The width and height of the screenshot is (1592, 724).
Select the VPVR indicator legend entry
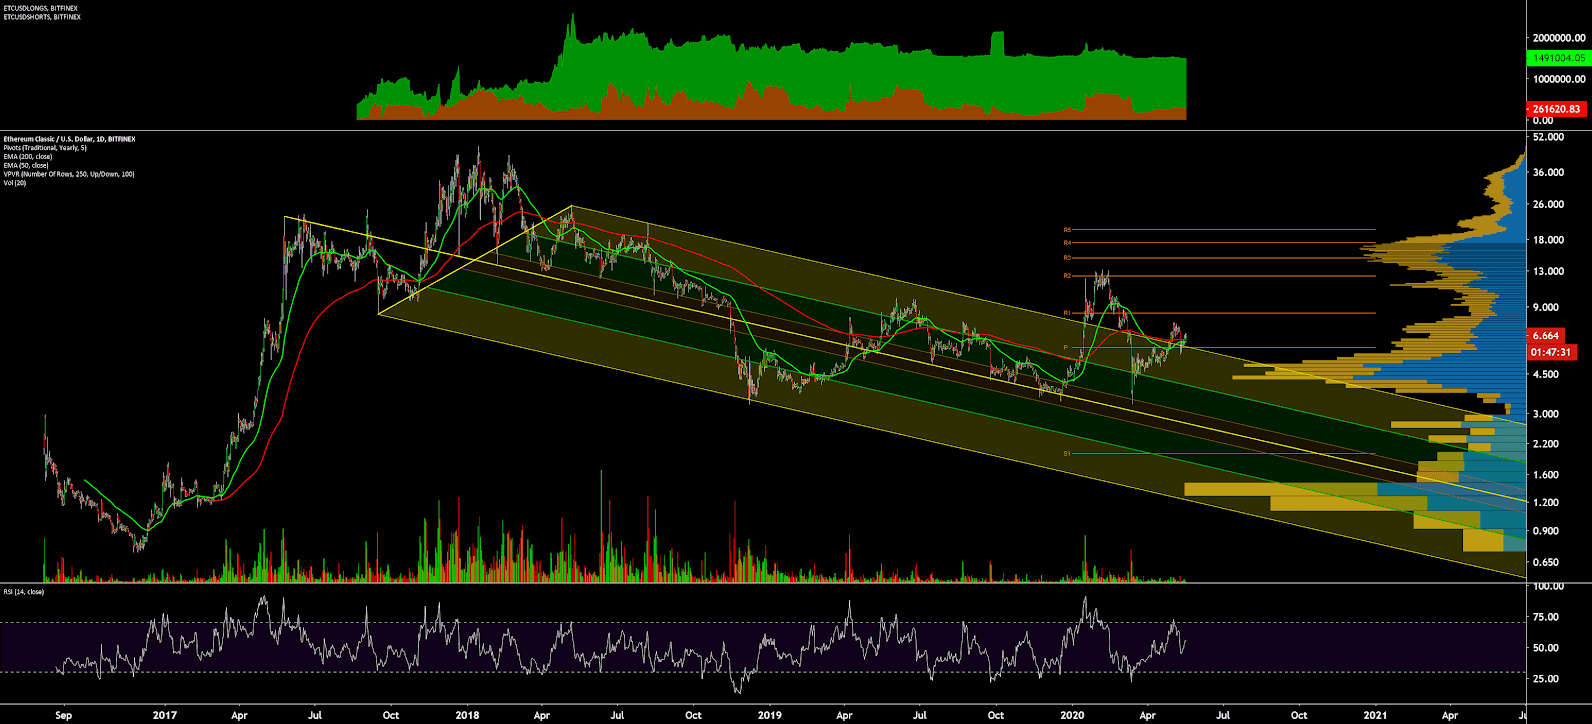pyautogui.click(x=69, y=175)
